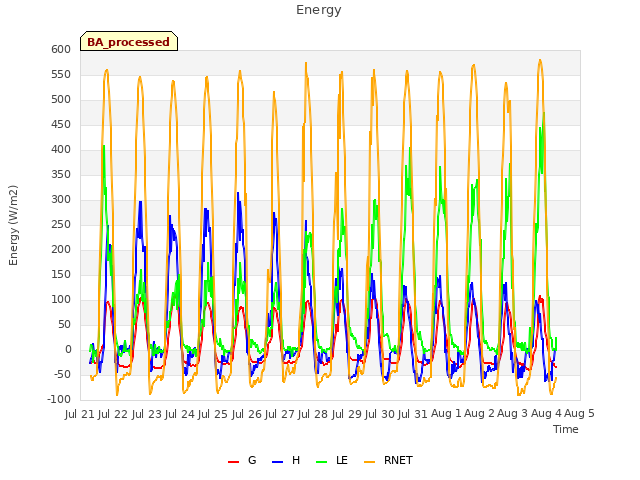
Task: Click the Energy chart title
Action: click(x=319, y=10)
